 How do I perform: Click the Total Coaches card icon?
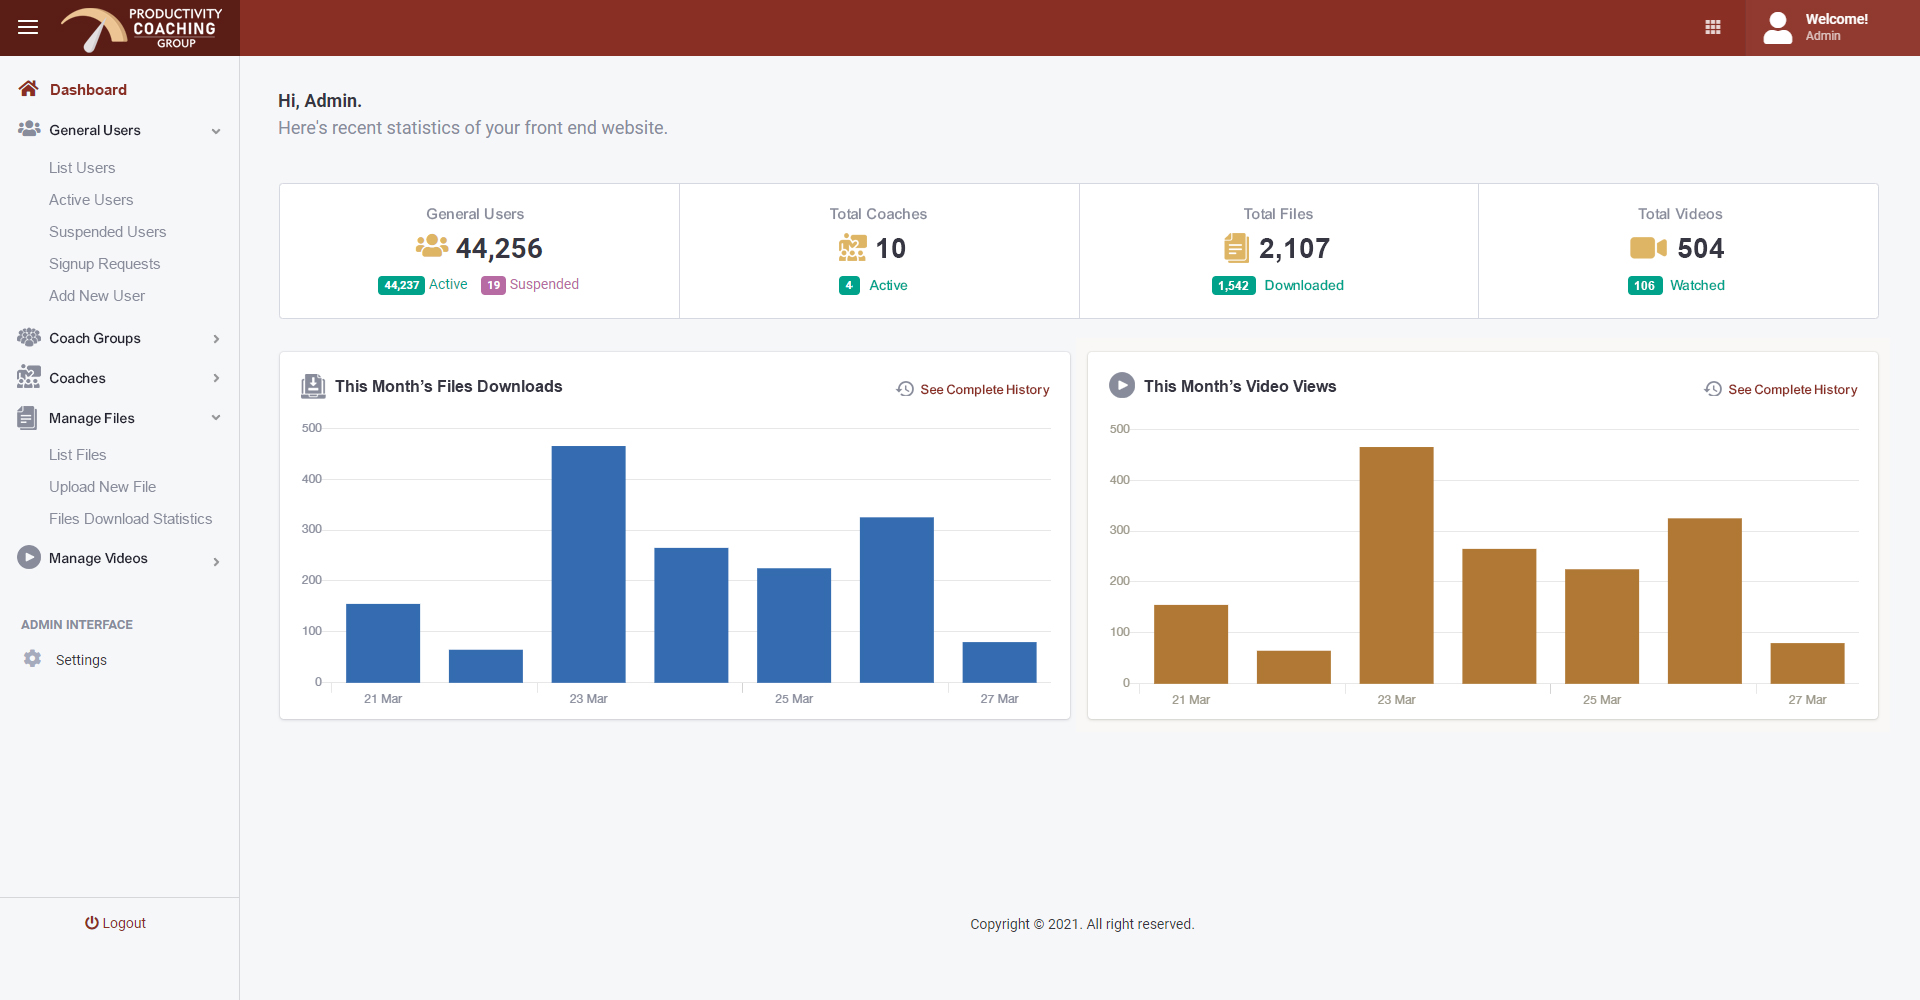click(852, 247)
